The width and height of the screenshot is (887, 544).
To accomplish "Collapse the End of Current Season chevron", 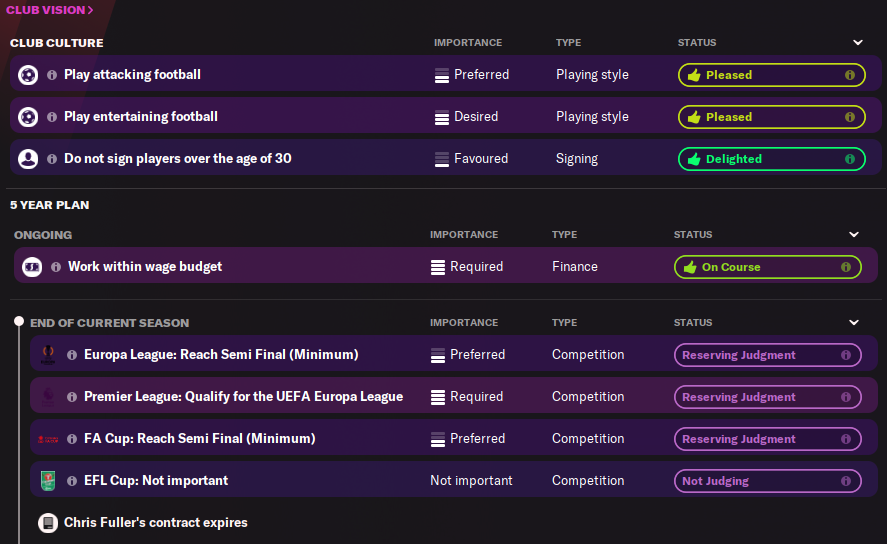I will [853, 323].
